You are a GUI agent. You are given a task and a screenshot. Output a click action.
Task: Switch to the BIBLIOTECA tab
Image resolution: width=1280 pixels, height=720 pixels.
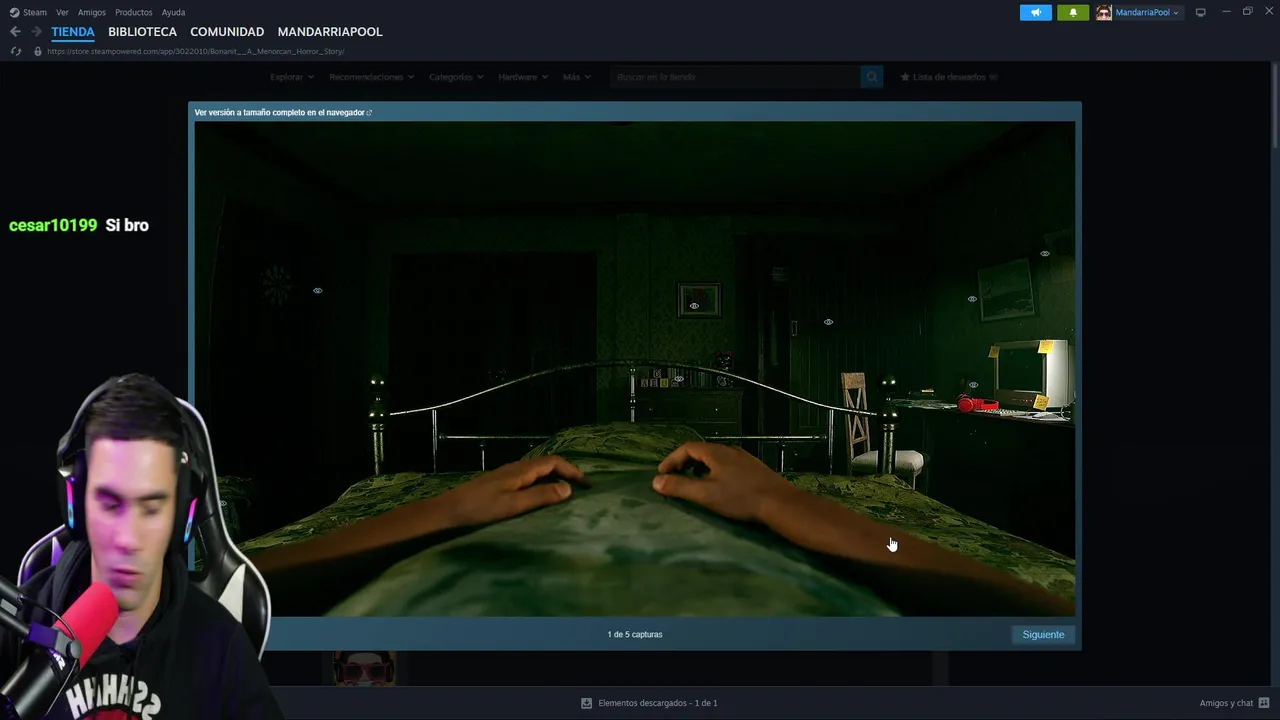pyautogui.click(x=142, y=32)
